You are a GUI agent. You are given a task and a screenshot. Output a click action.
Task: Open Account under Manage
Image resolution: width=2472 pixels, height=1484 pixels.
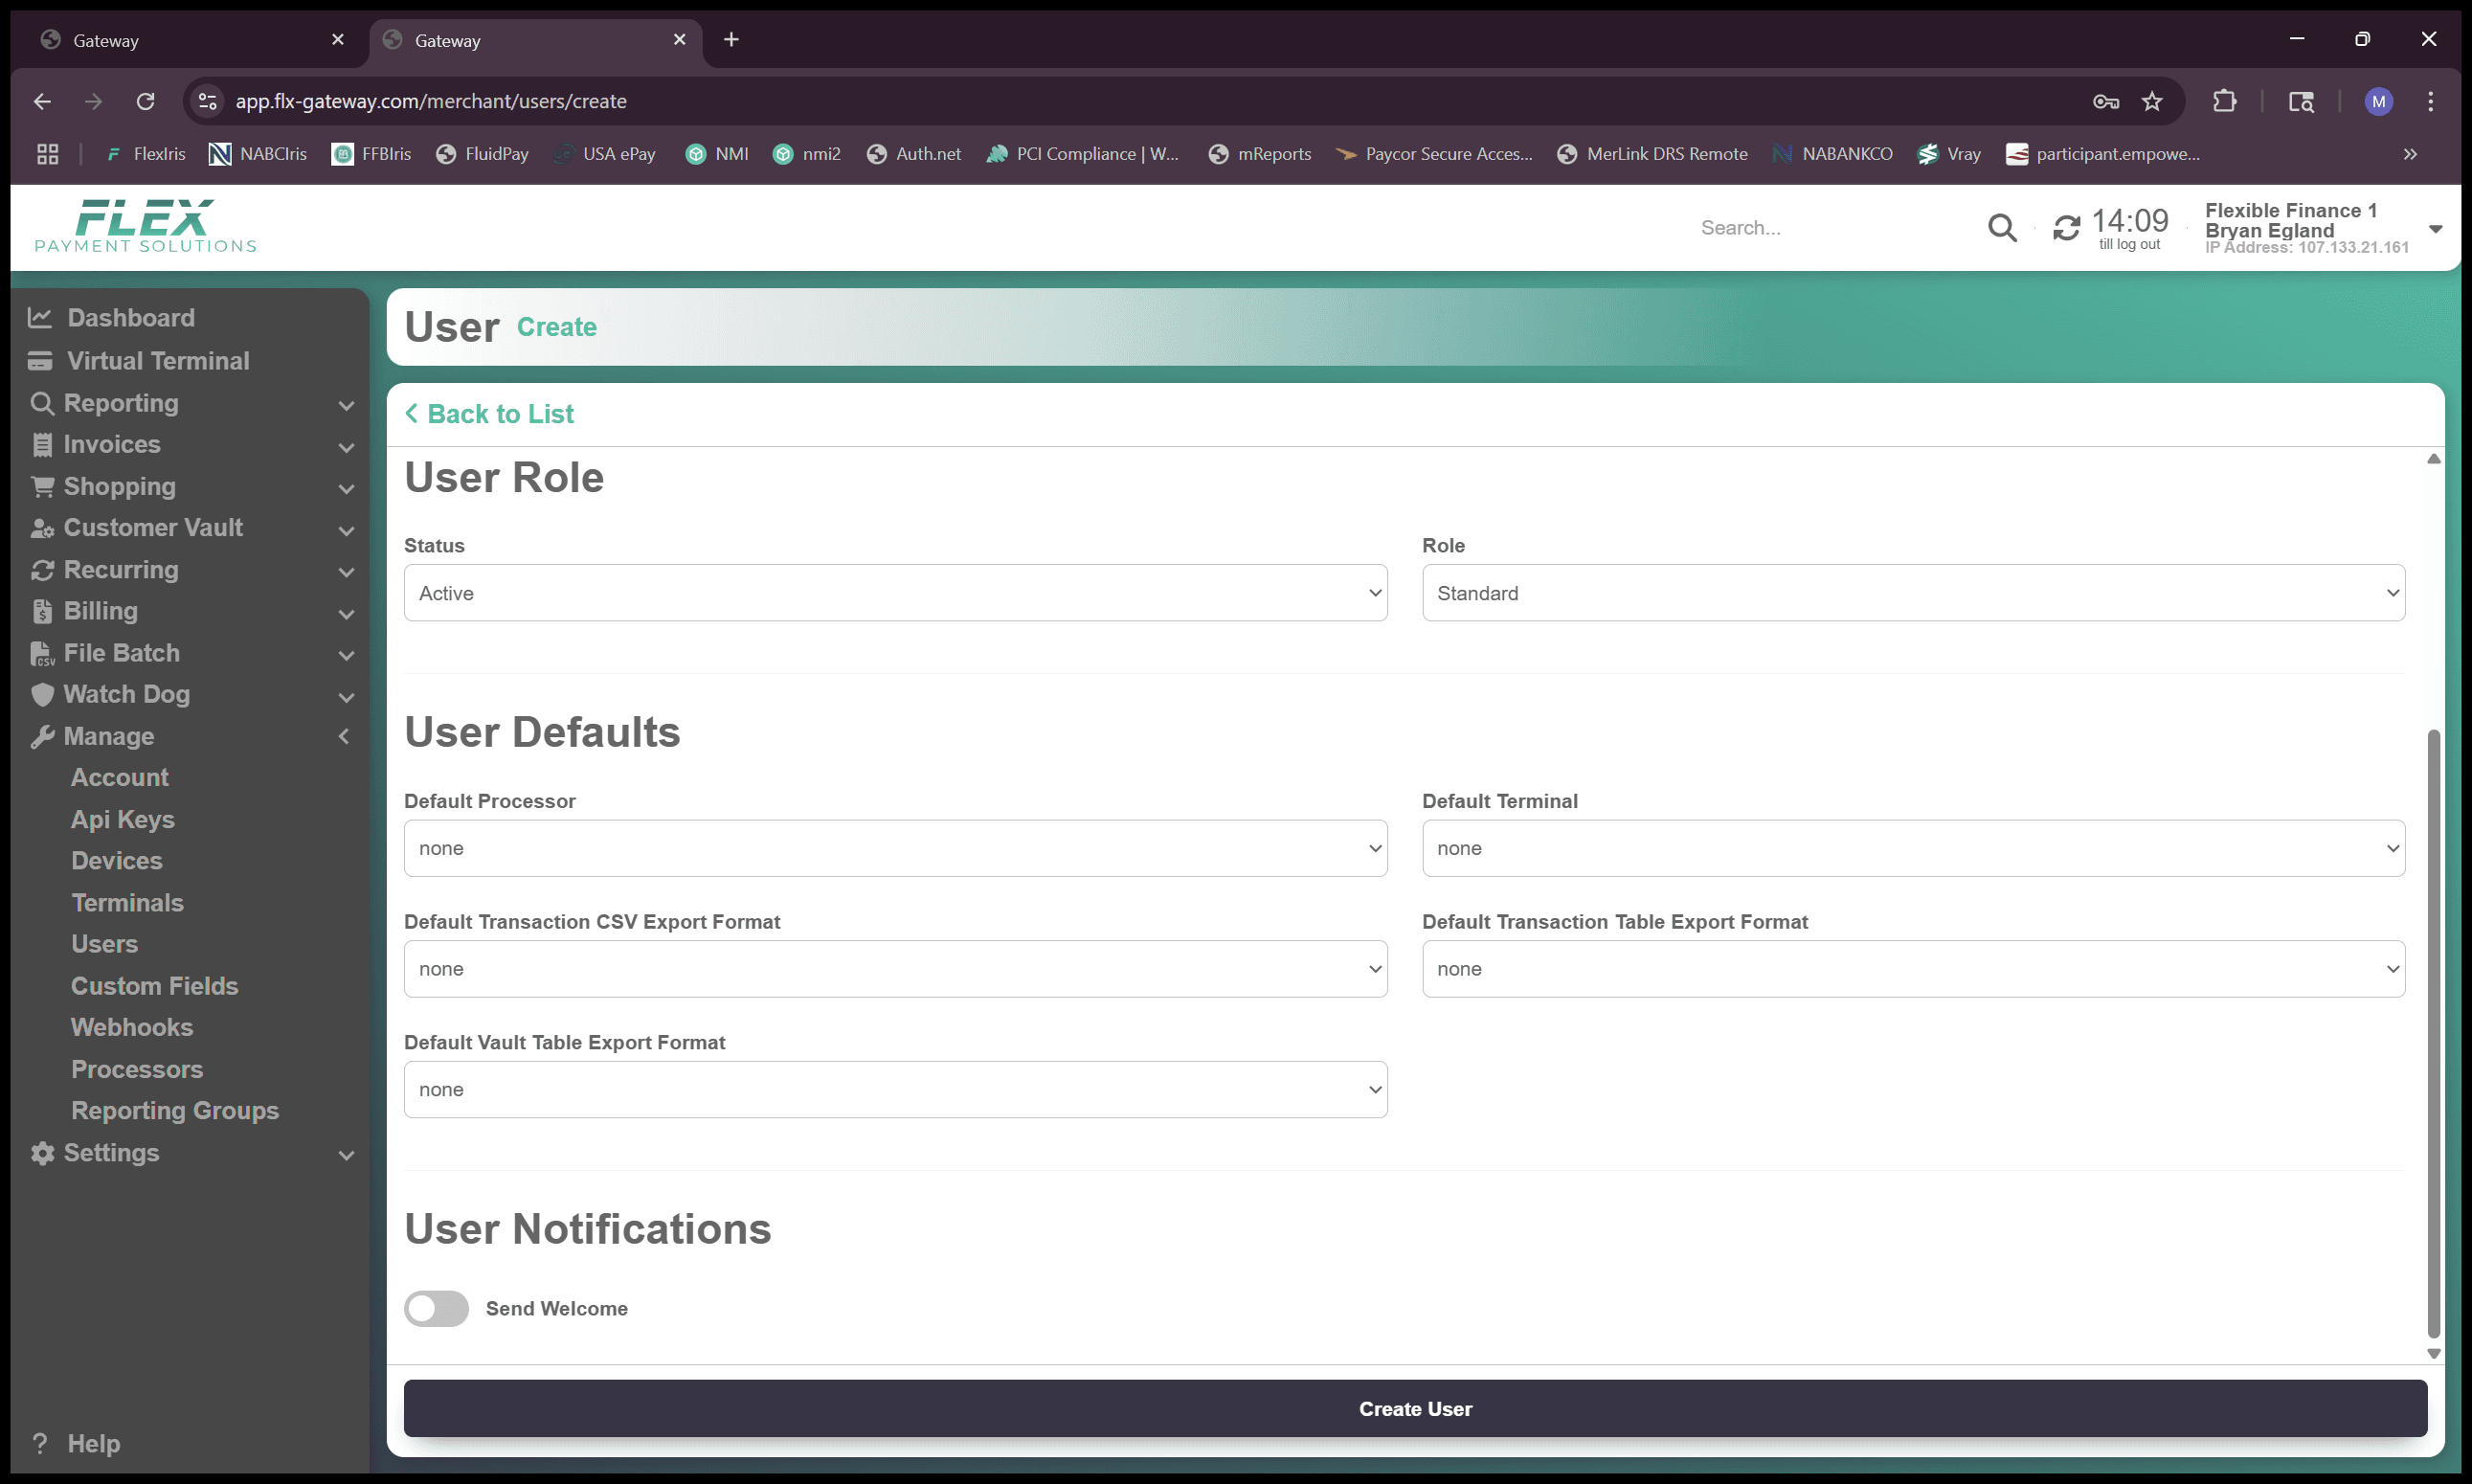point(120,778)
